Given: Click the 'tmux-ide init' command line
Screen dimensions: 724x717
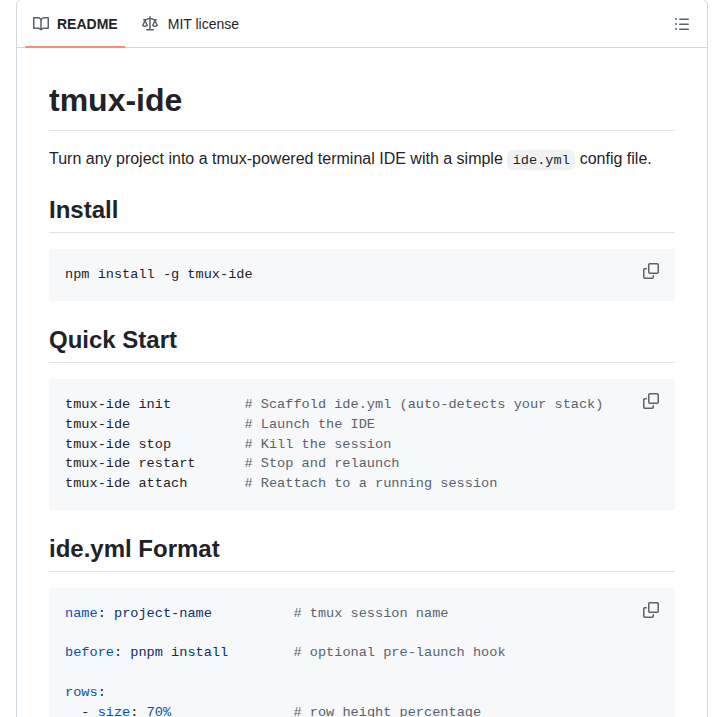Looking at the screenshot, I should pyautogui.click(x=118, y=404).
